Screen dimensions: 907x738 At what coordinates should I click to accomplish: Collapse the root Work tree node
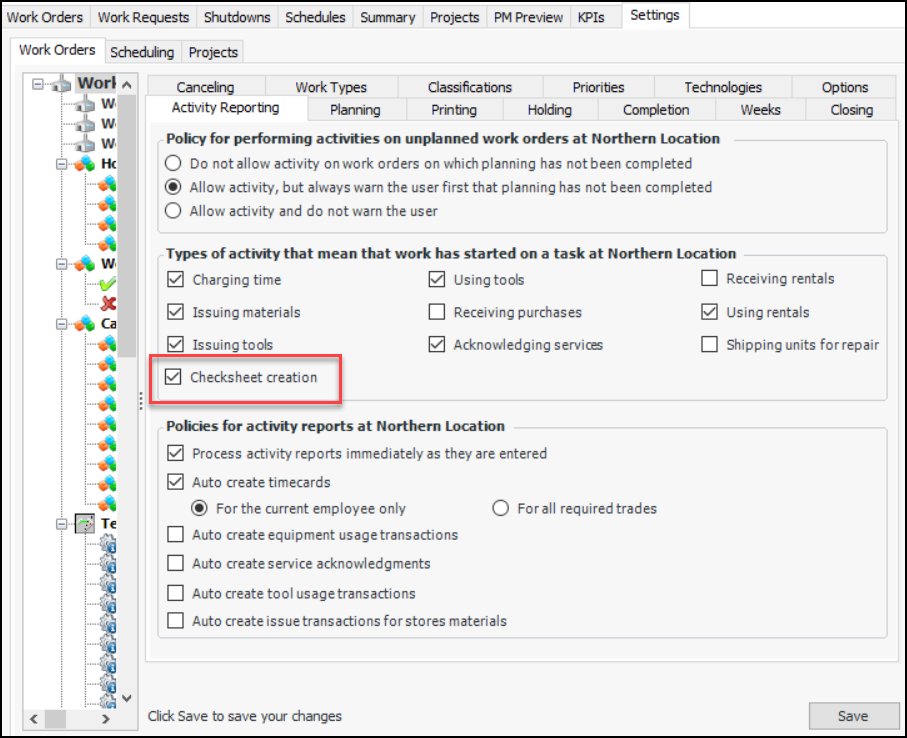click(38, 84)
